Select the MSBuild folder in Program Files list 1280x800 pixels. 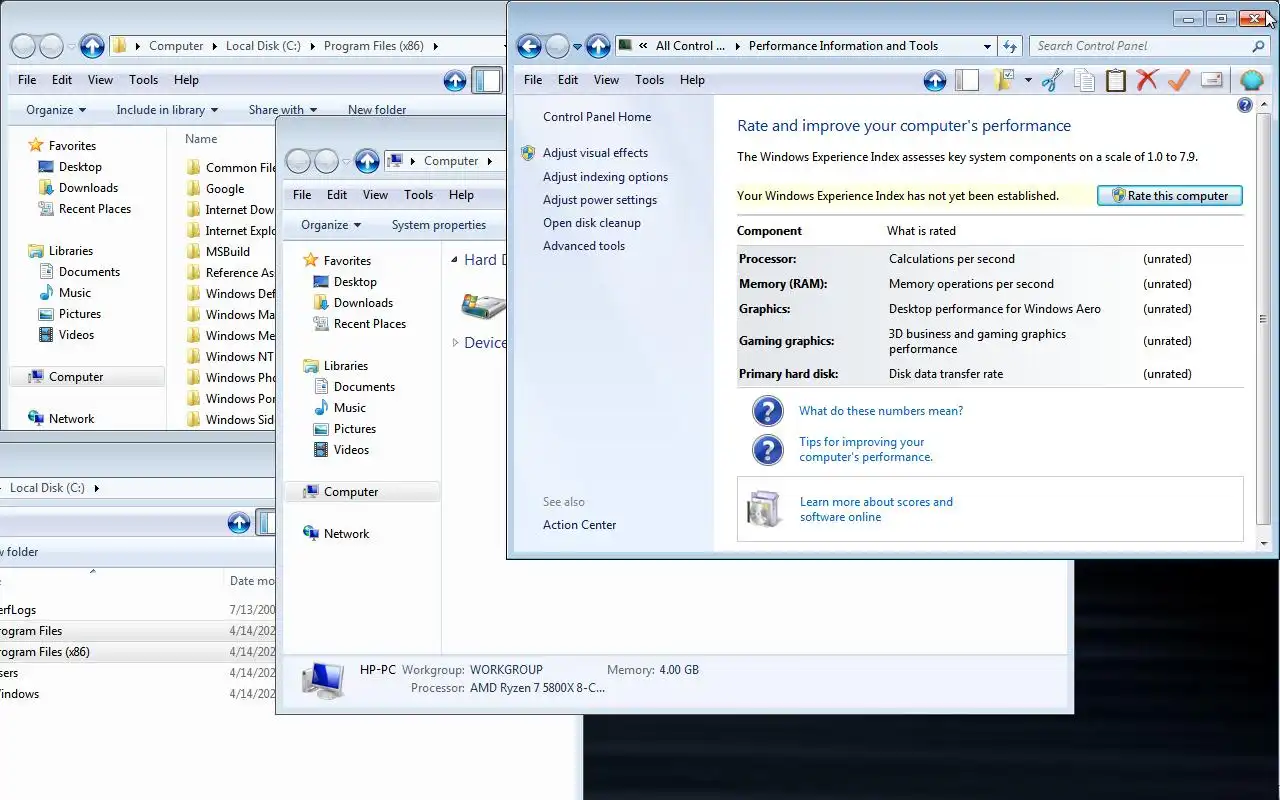point(228,252)
